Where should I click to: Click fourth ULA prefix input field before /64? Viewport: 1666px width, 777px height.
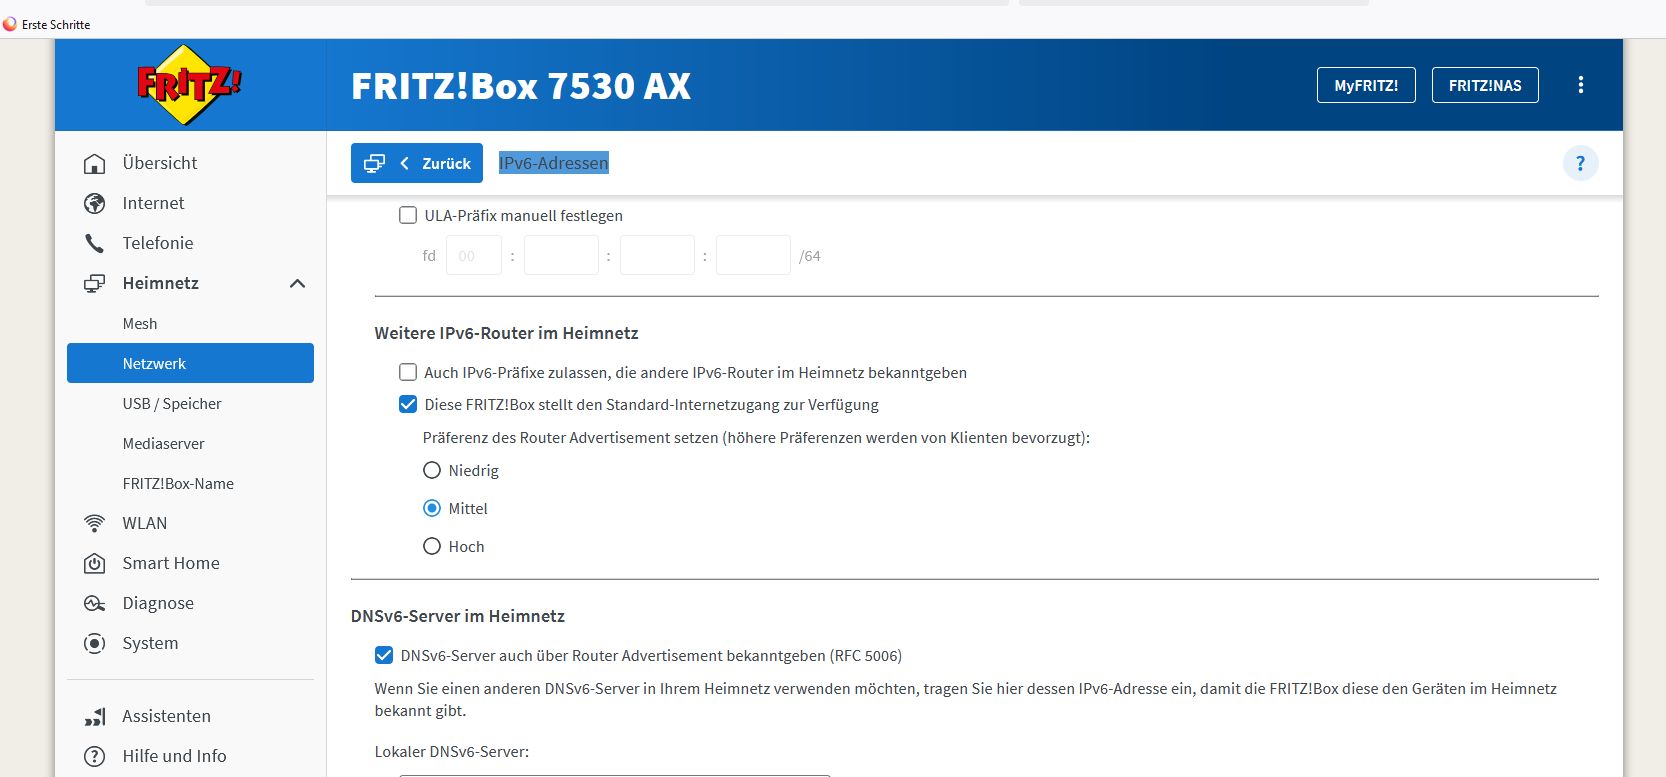[x=753, y=255]
